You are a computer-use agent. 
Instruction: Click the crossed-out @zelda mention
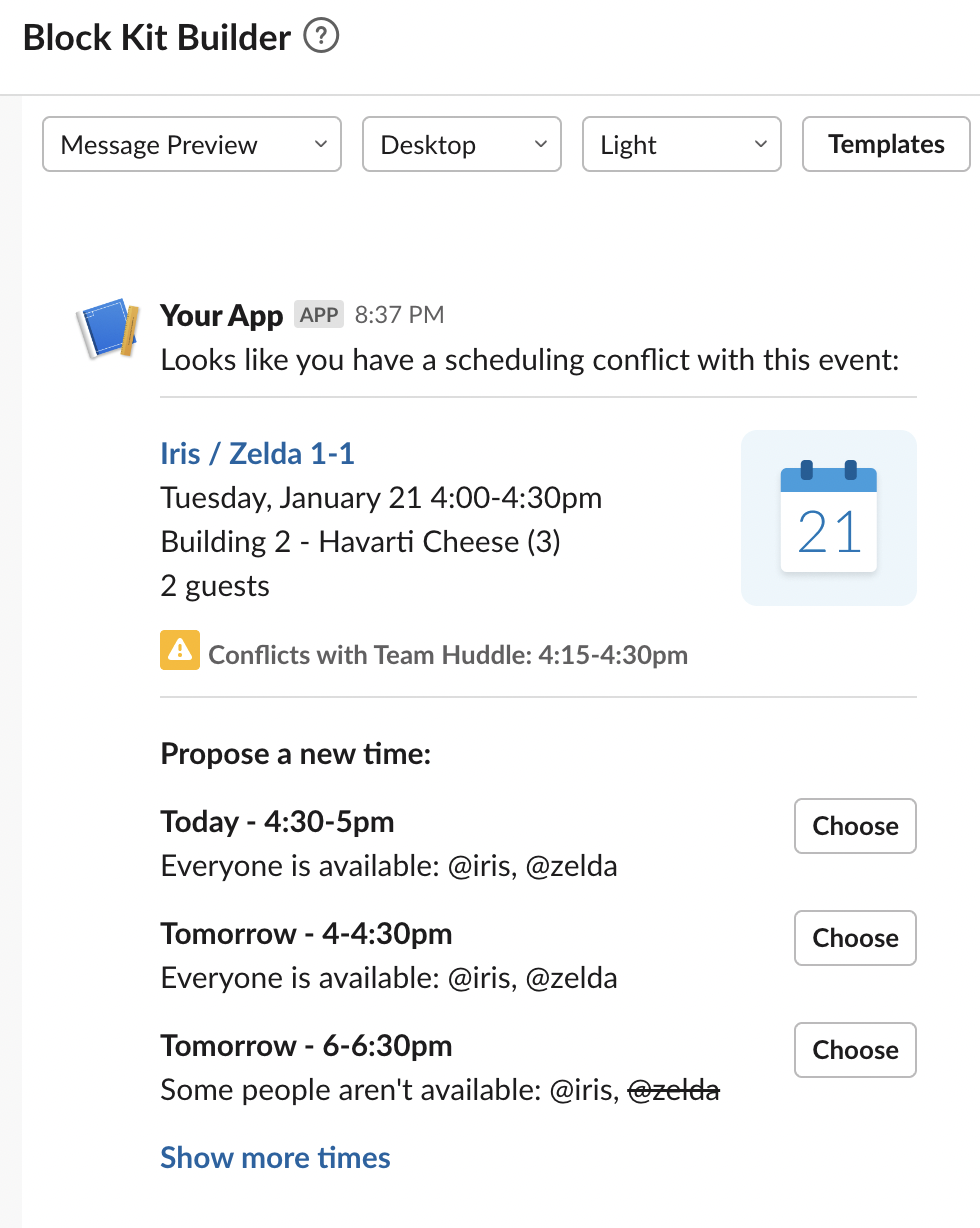tap(673, 1090)
